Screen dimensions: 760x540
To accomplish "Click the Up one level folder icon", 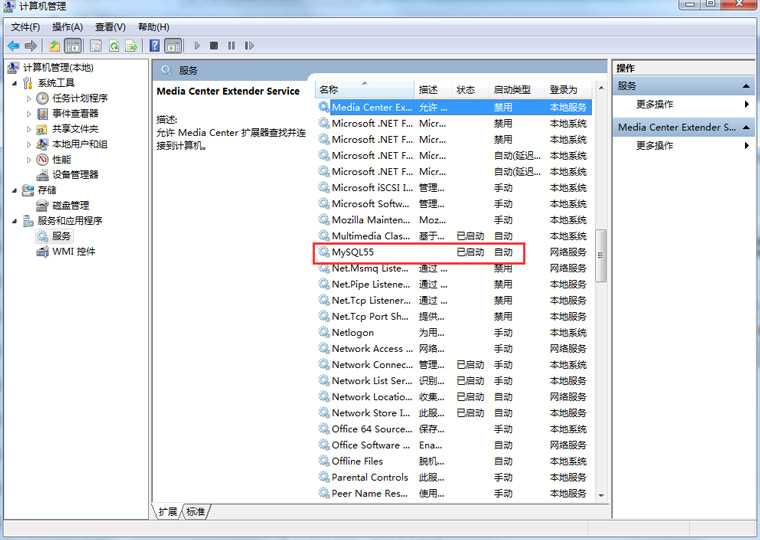I will tap(54, 46).
